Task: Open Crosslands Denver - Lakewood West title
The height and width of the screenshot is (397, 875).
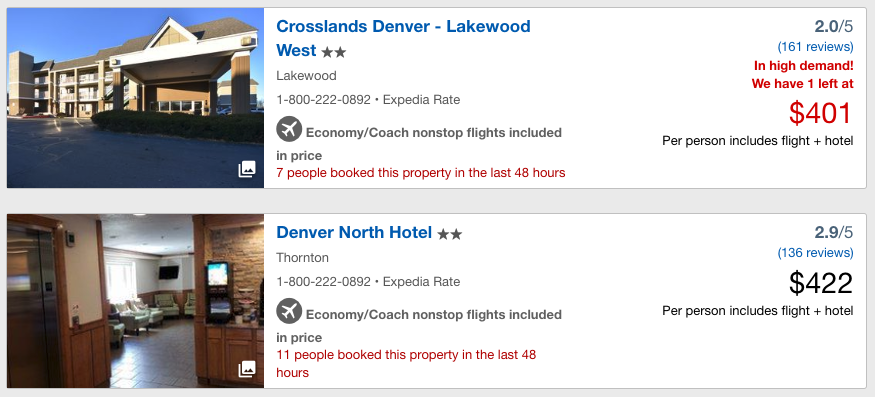Action: pos(403,38)
